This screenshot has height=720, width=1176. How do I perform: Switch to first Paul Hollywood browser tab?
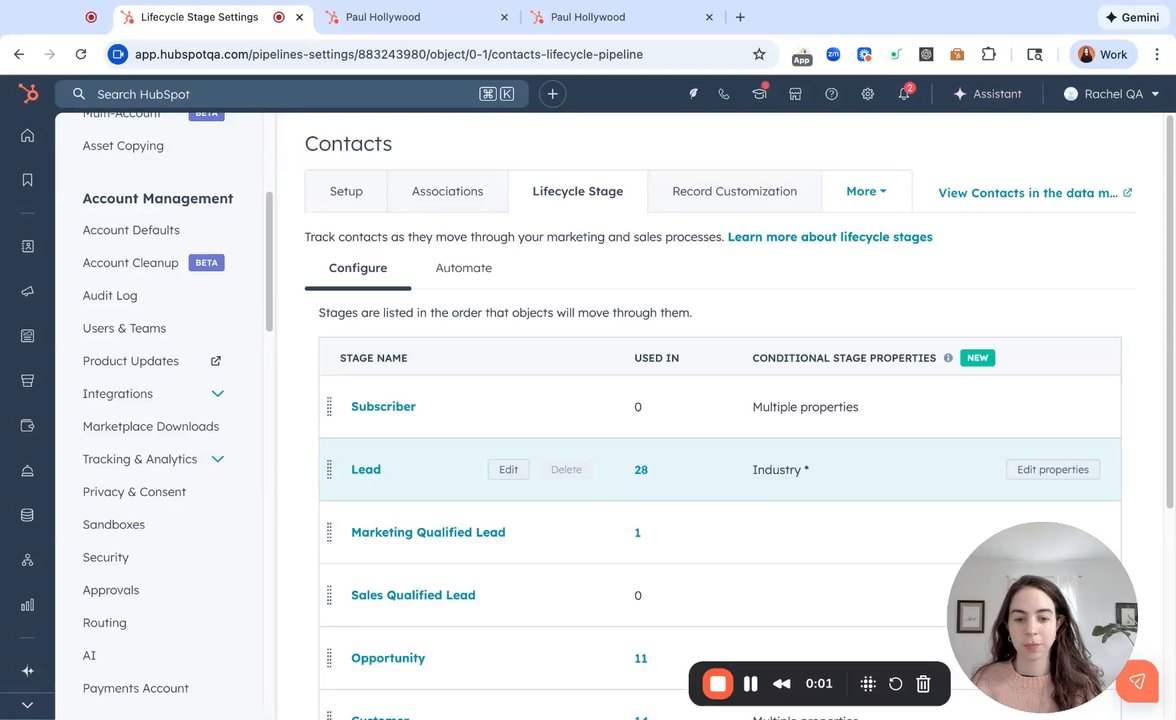point(416,17)
